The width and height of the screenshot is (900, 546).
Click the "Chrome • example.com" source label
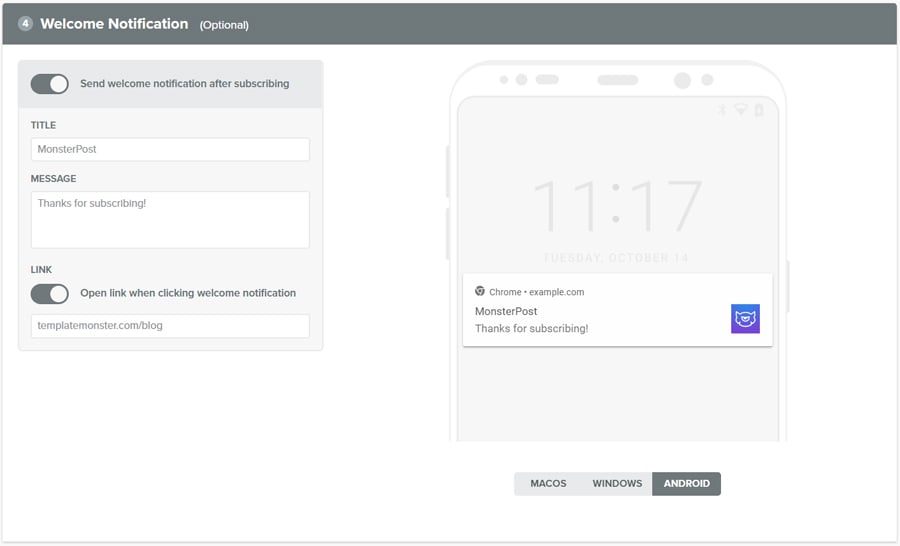[536, 292]
